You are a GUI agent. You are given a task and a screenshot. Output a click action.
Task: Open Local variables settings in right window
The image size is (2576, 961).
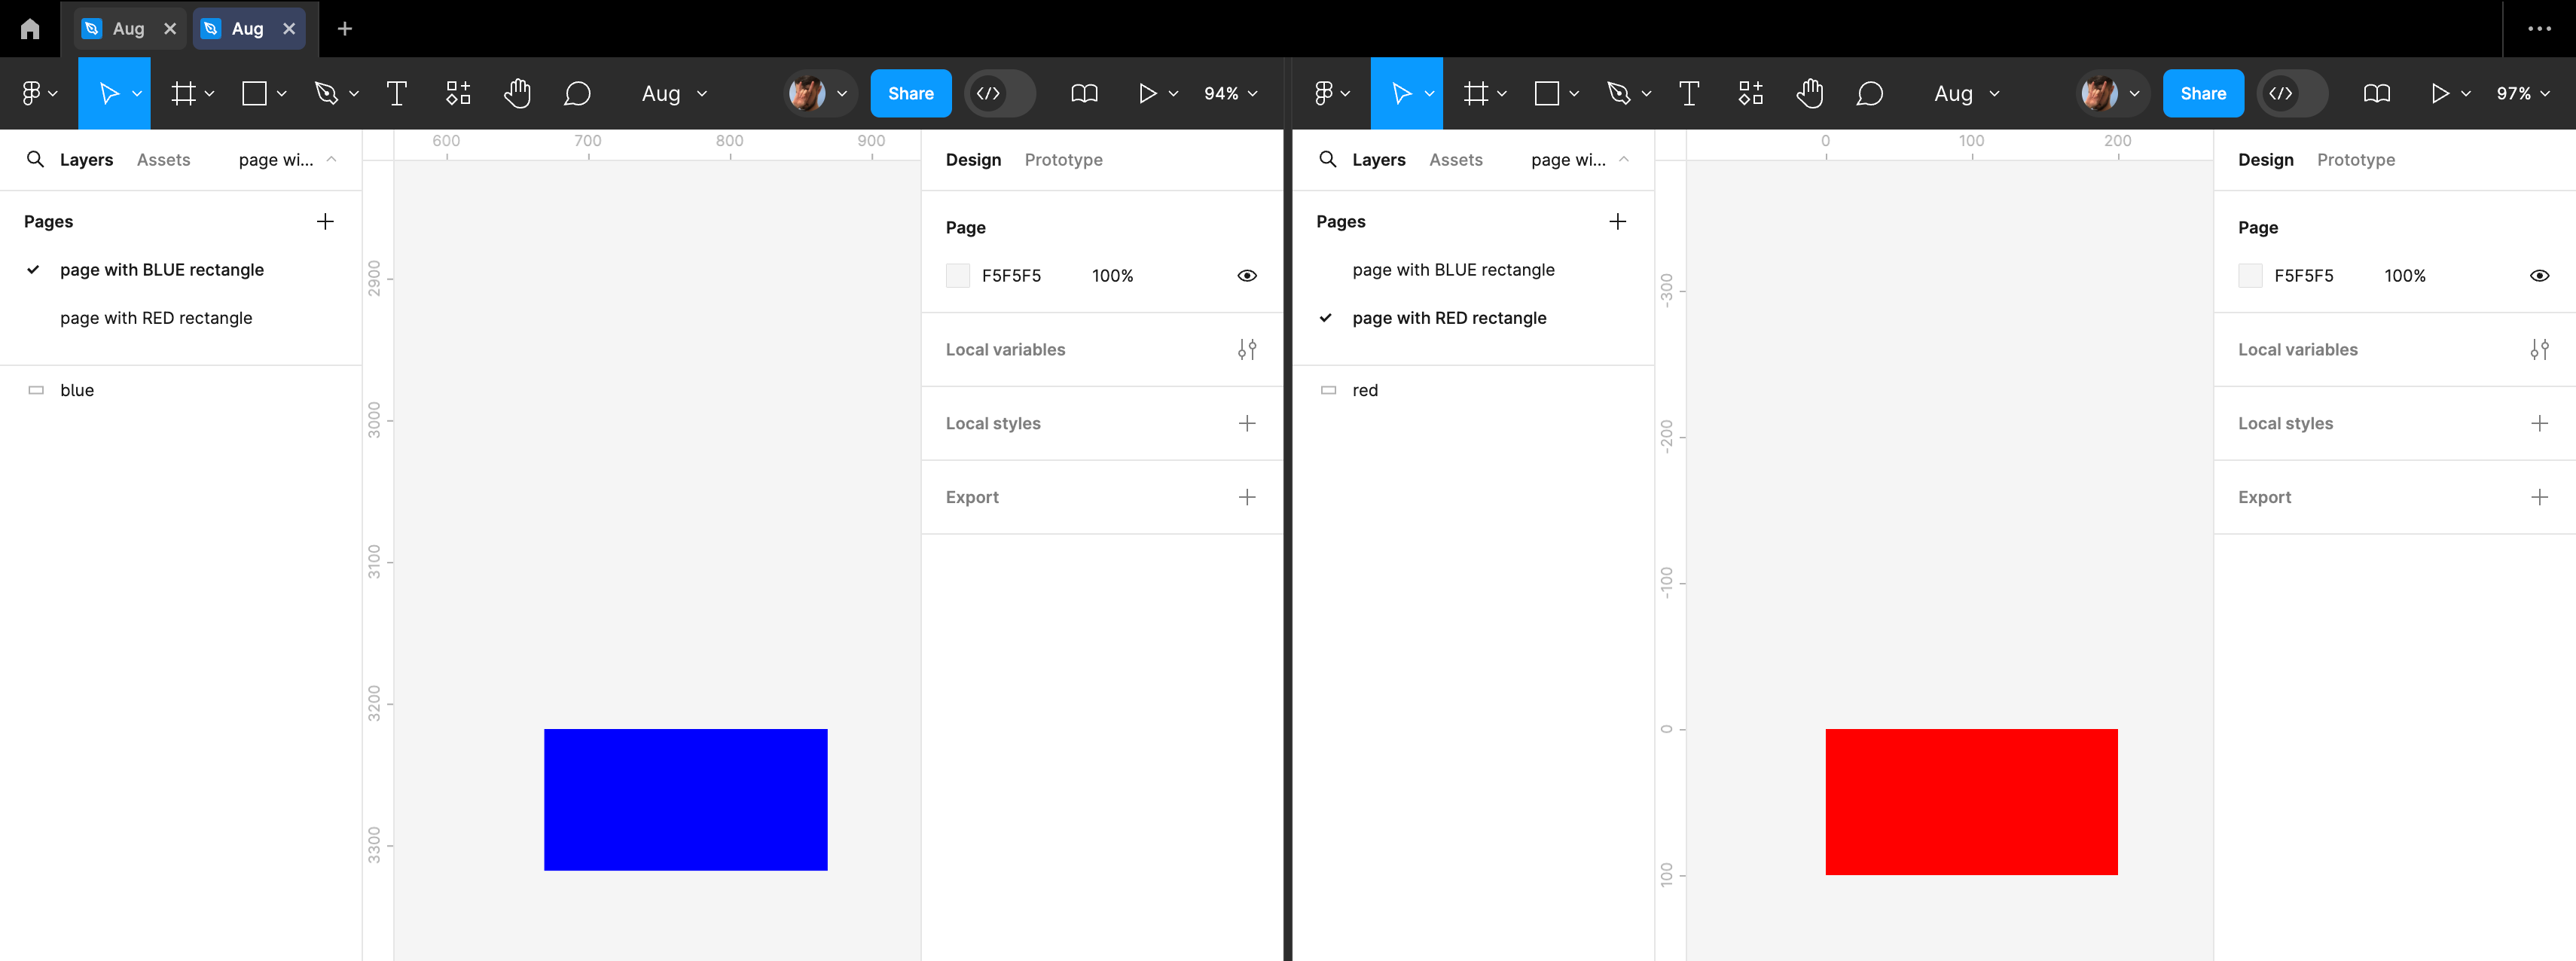coord(2539,349)
